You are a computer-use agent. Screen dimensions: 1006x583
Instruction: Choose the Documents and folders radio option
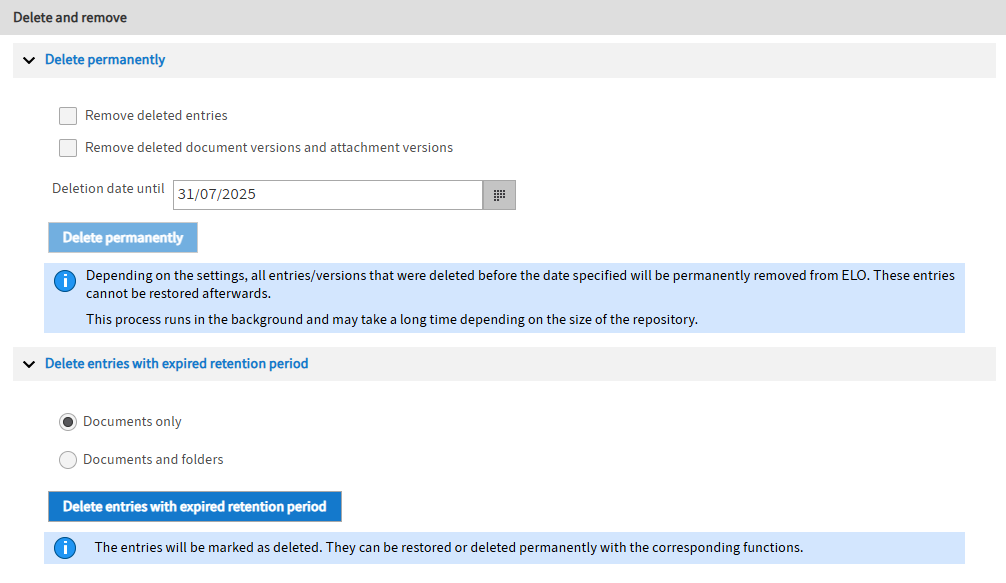pyautogui.click(x=68, y=460)
